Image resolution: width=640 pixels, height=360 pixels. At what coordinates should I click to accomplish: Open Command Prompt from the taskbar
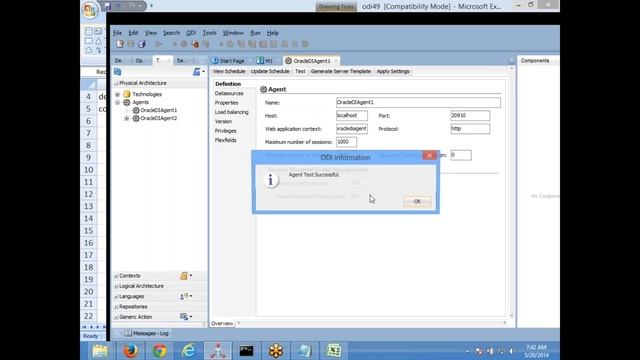point(246,351)
